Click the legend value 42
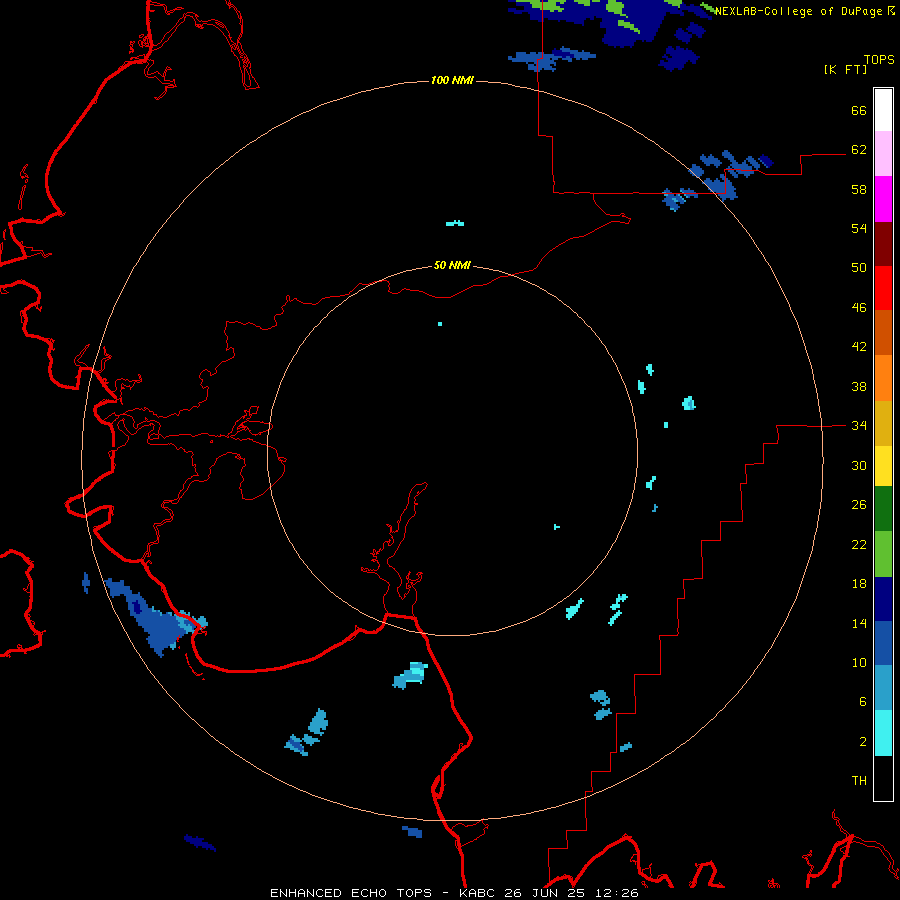Viewport: 900px width, 900px height. (x=859, y=347)
